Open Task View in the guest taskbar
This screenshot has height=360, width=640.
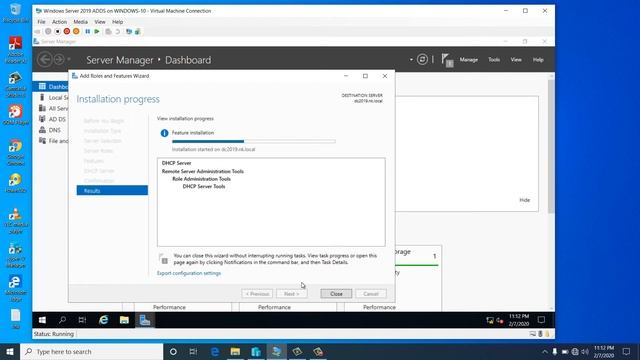82,320
